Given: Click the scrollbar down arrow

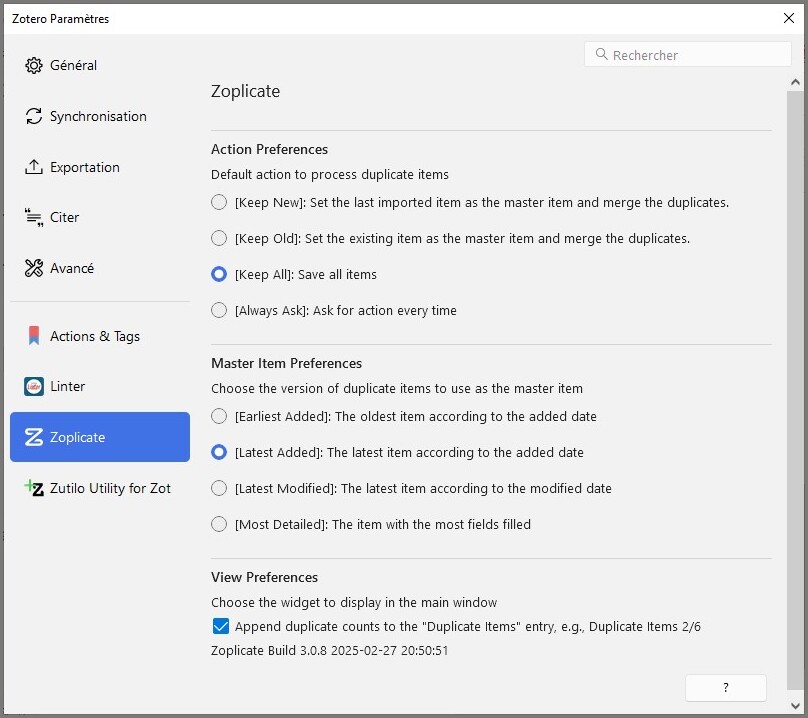Looking at the screenshot, I should point(795,705).
